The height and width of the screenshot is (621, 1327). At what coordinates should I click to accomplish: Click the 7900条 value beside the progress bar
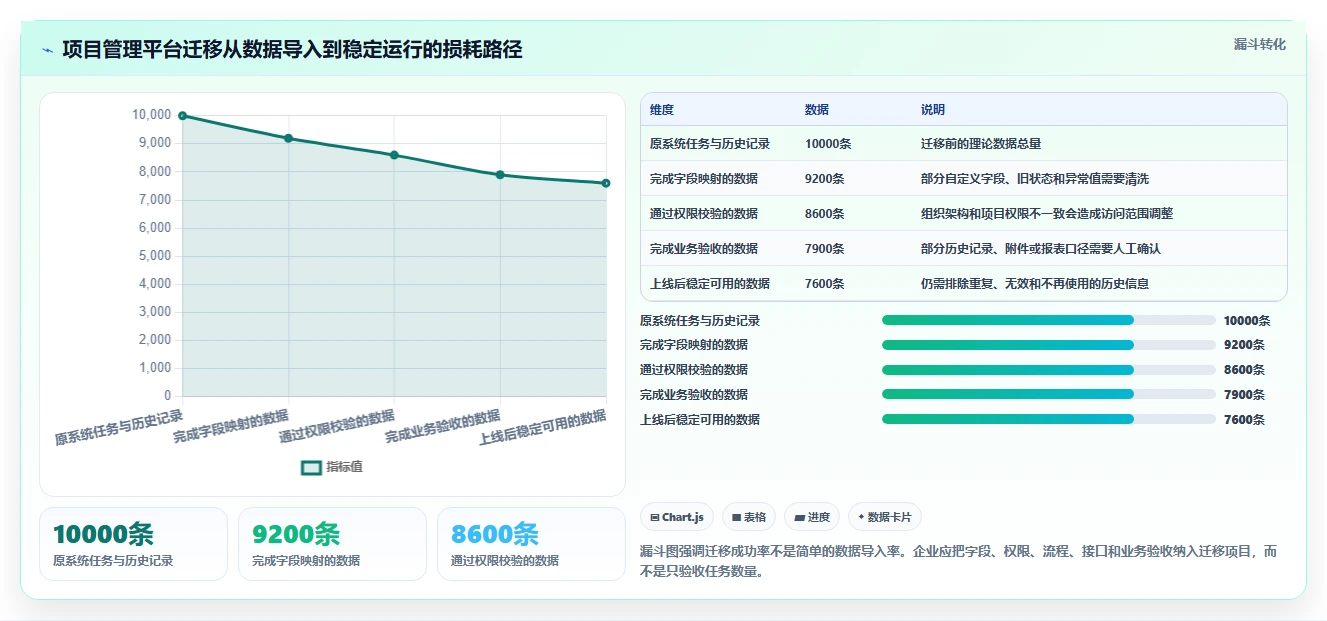1244,395
